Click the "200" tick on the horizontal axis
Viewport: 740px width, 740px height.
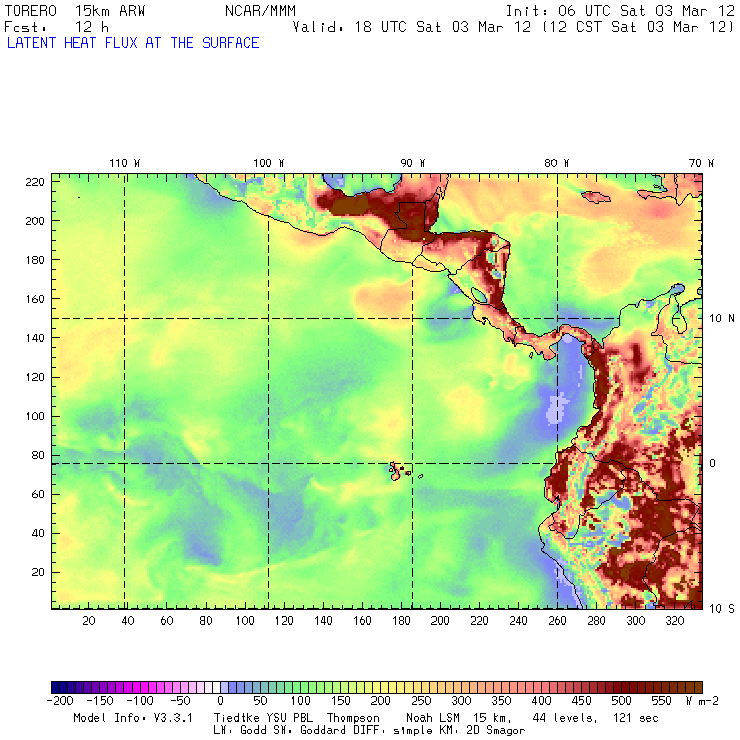click(x=440, y=621)
